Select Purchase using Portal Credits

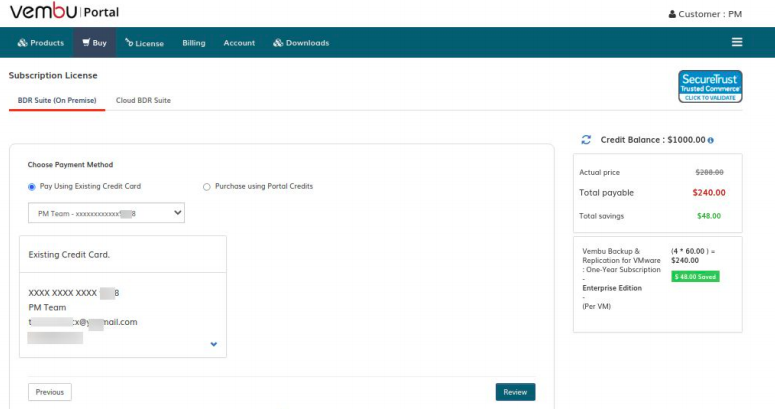(x=207, y=187)
